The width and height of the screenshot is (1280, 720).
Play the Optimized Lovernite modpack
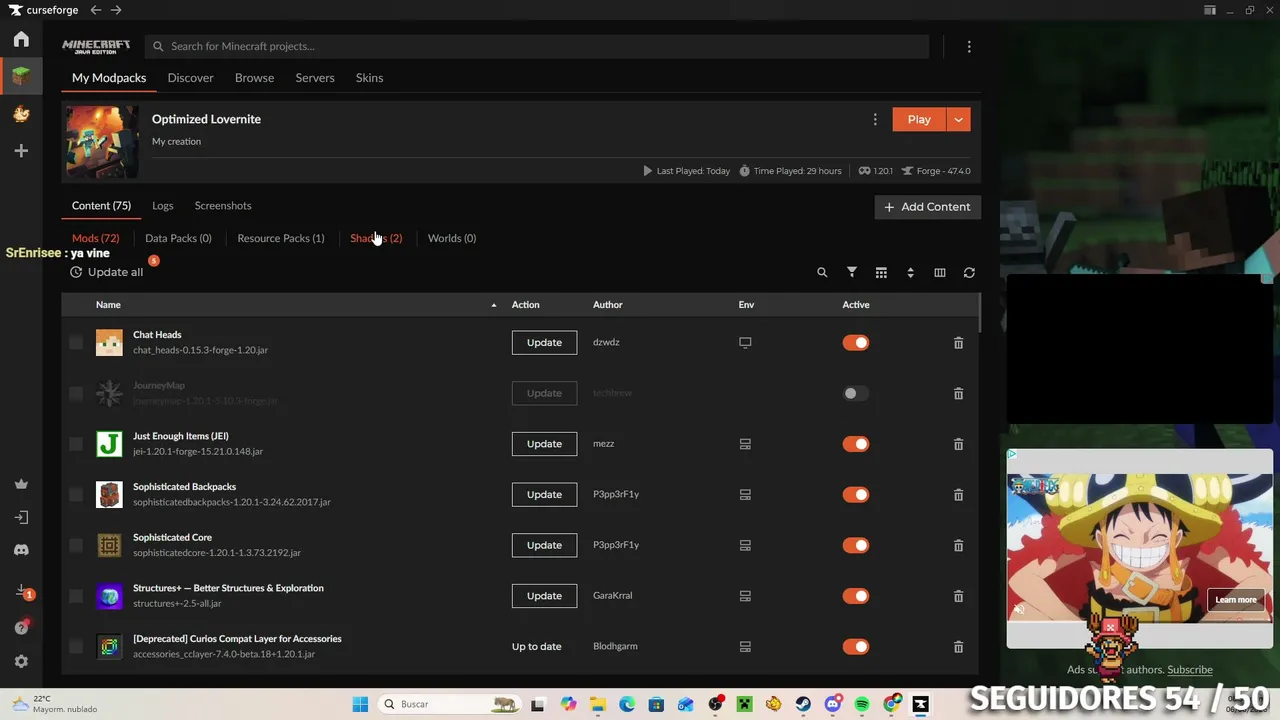[919, 119]
